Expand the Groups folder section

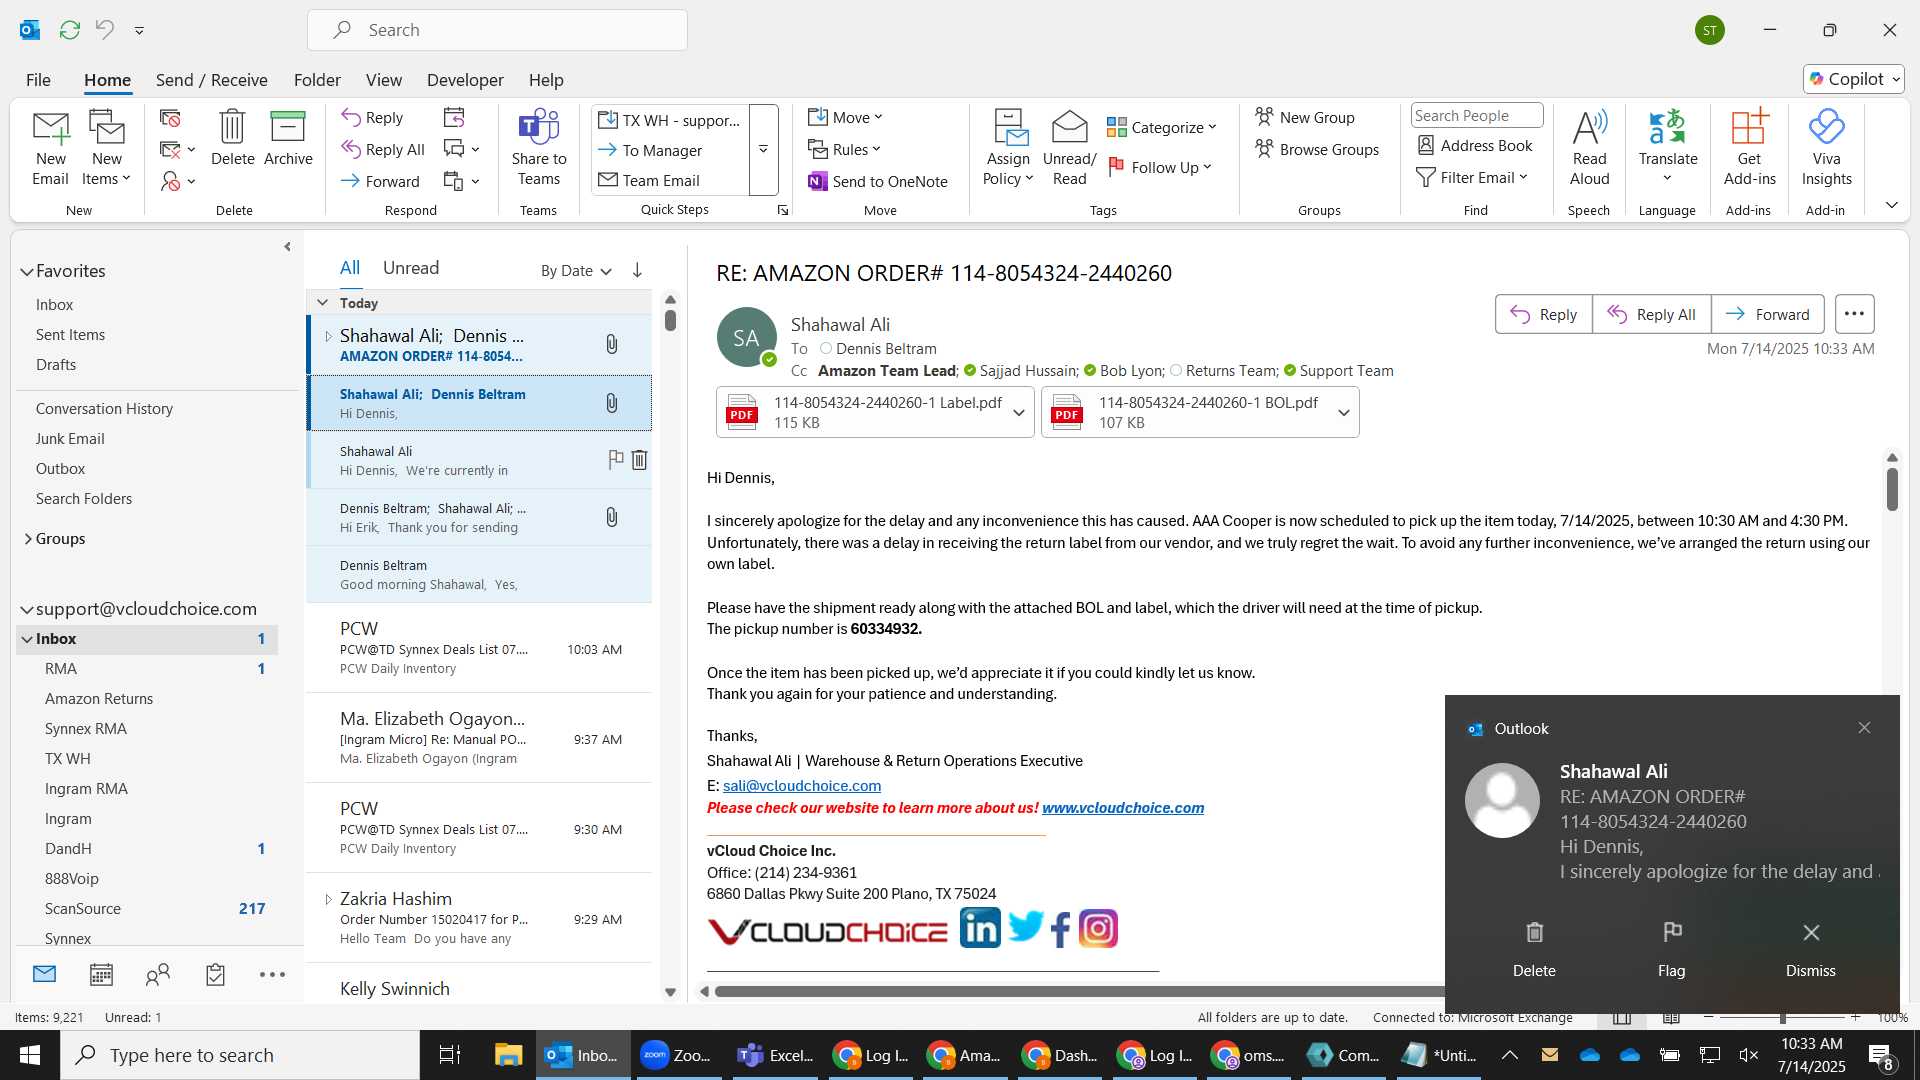(27, 539)
